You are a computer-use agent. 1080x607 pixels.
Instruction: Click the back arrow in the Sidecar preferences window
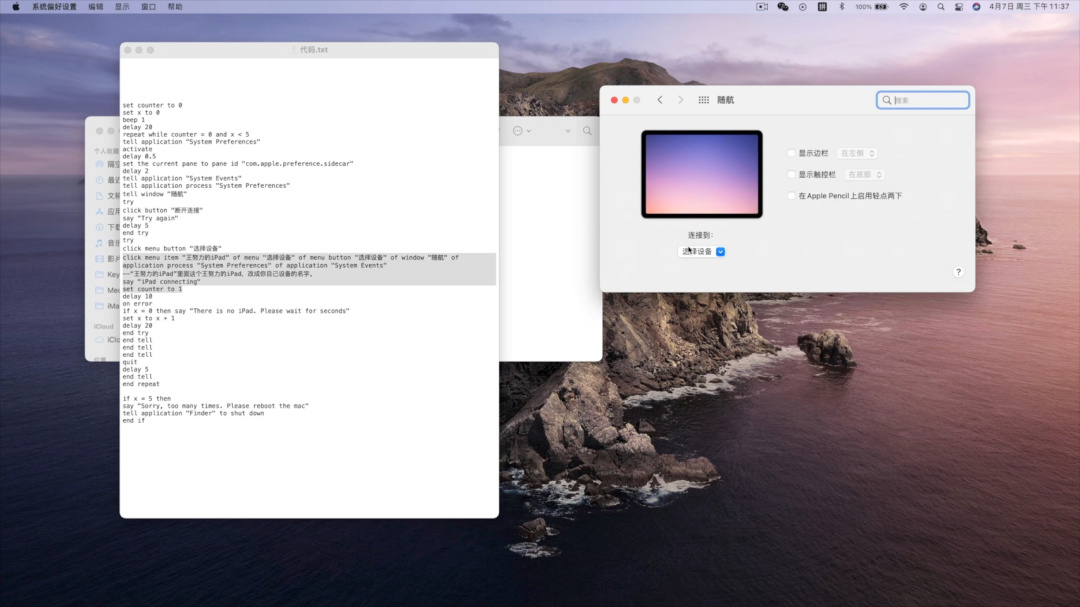point(660,100)
